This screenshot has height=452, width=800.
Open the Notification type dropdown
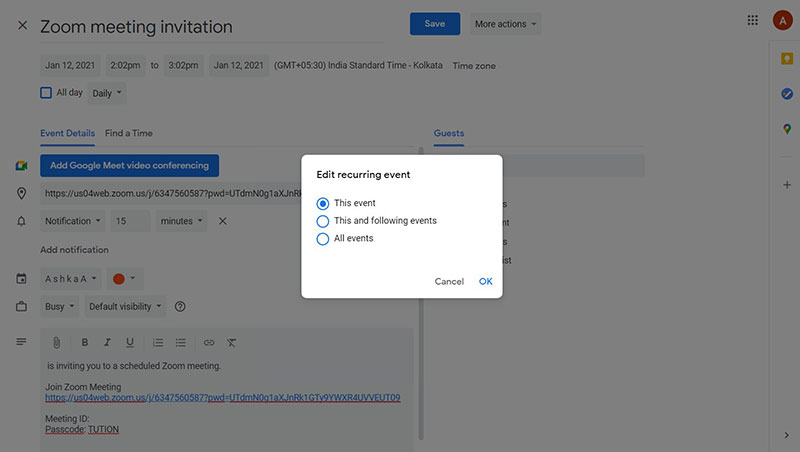72,221
